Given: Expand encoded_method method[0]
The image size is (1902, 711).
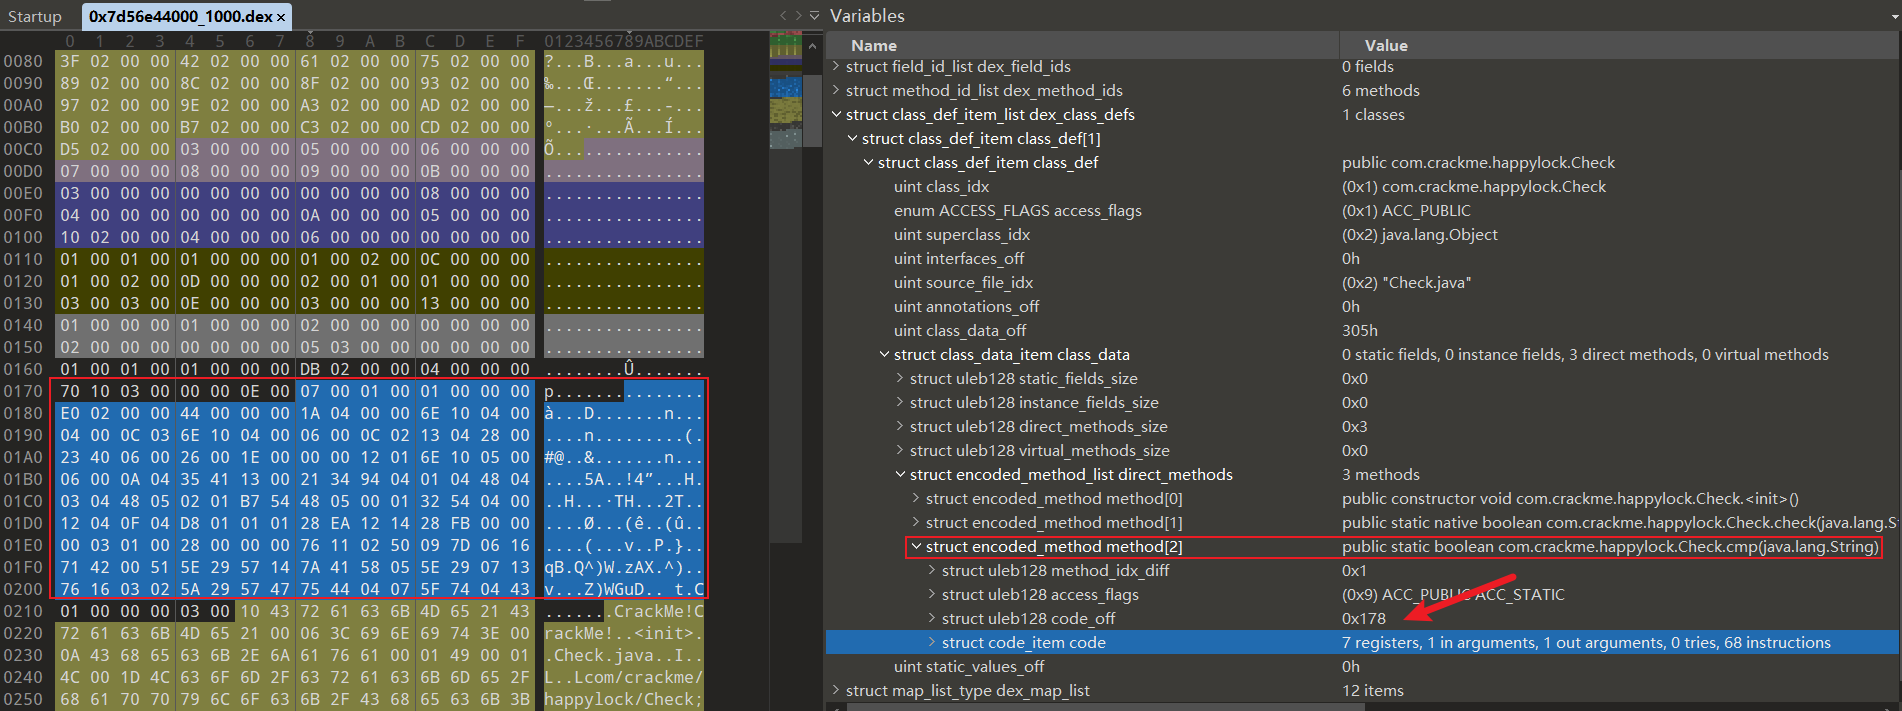Looking at the screenshot, I should coord(916,498).
